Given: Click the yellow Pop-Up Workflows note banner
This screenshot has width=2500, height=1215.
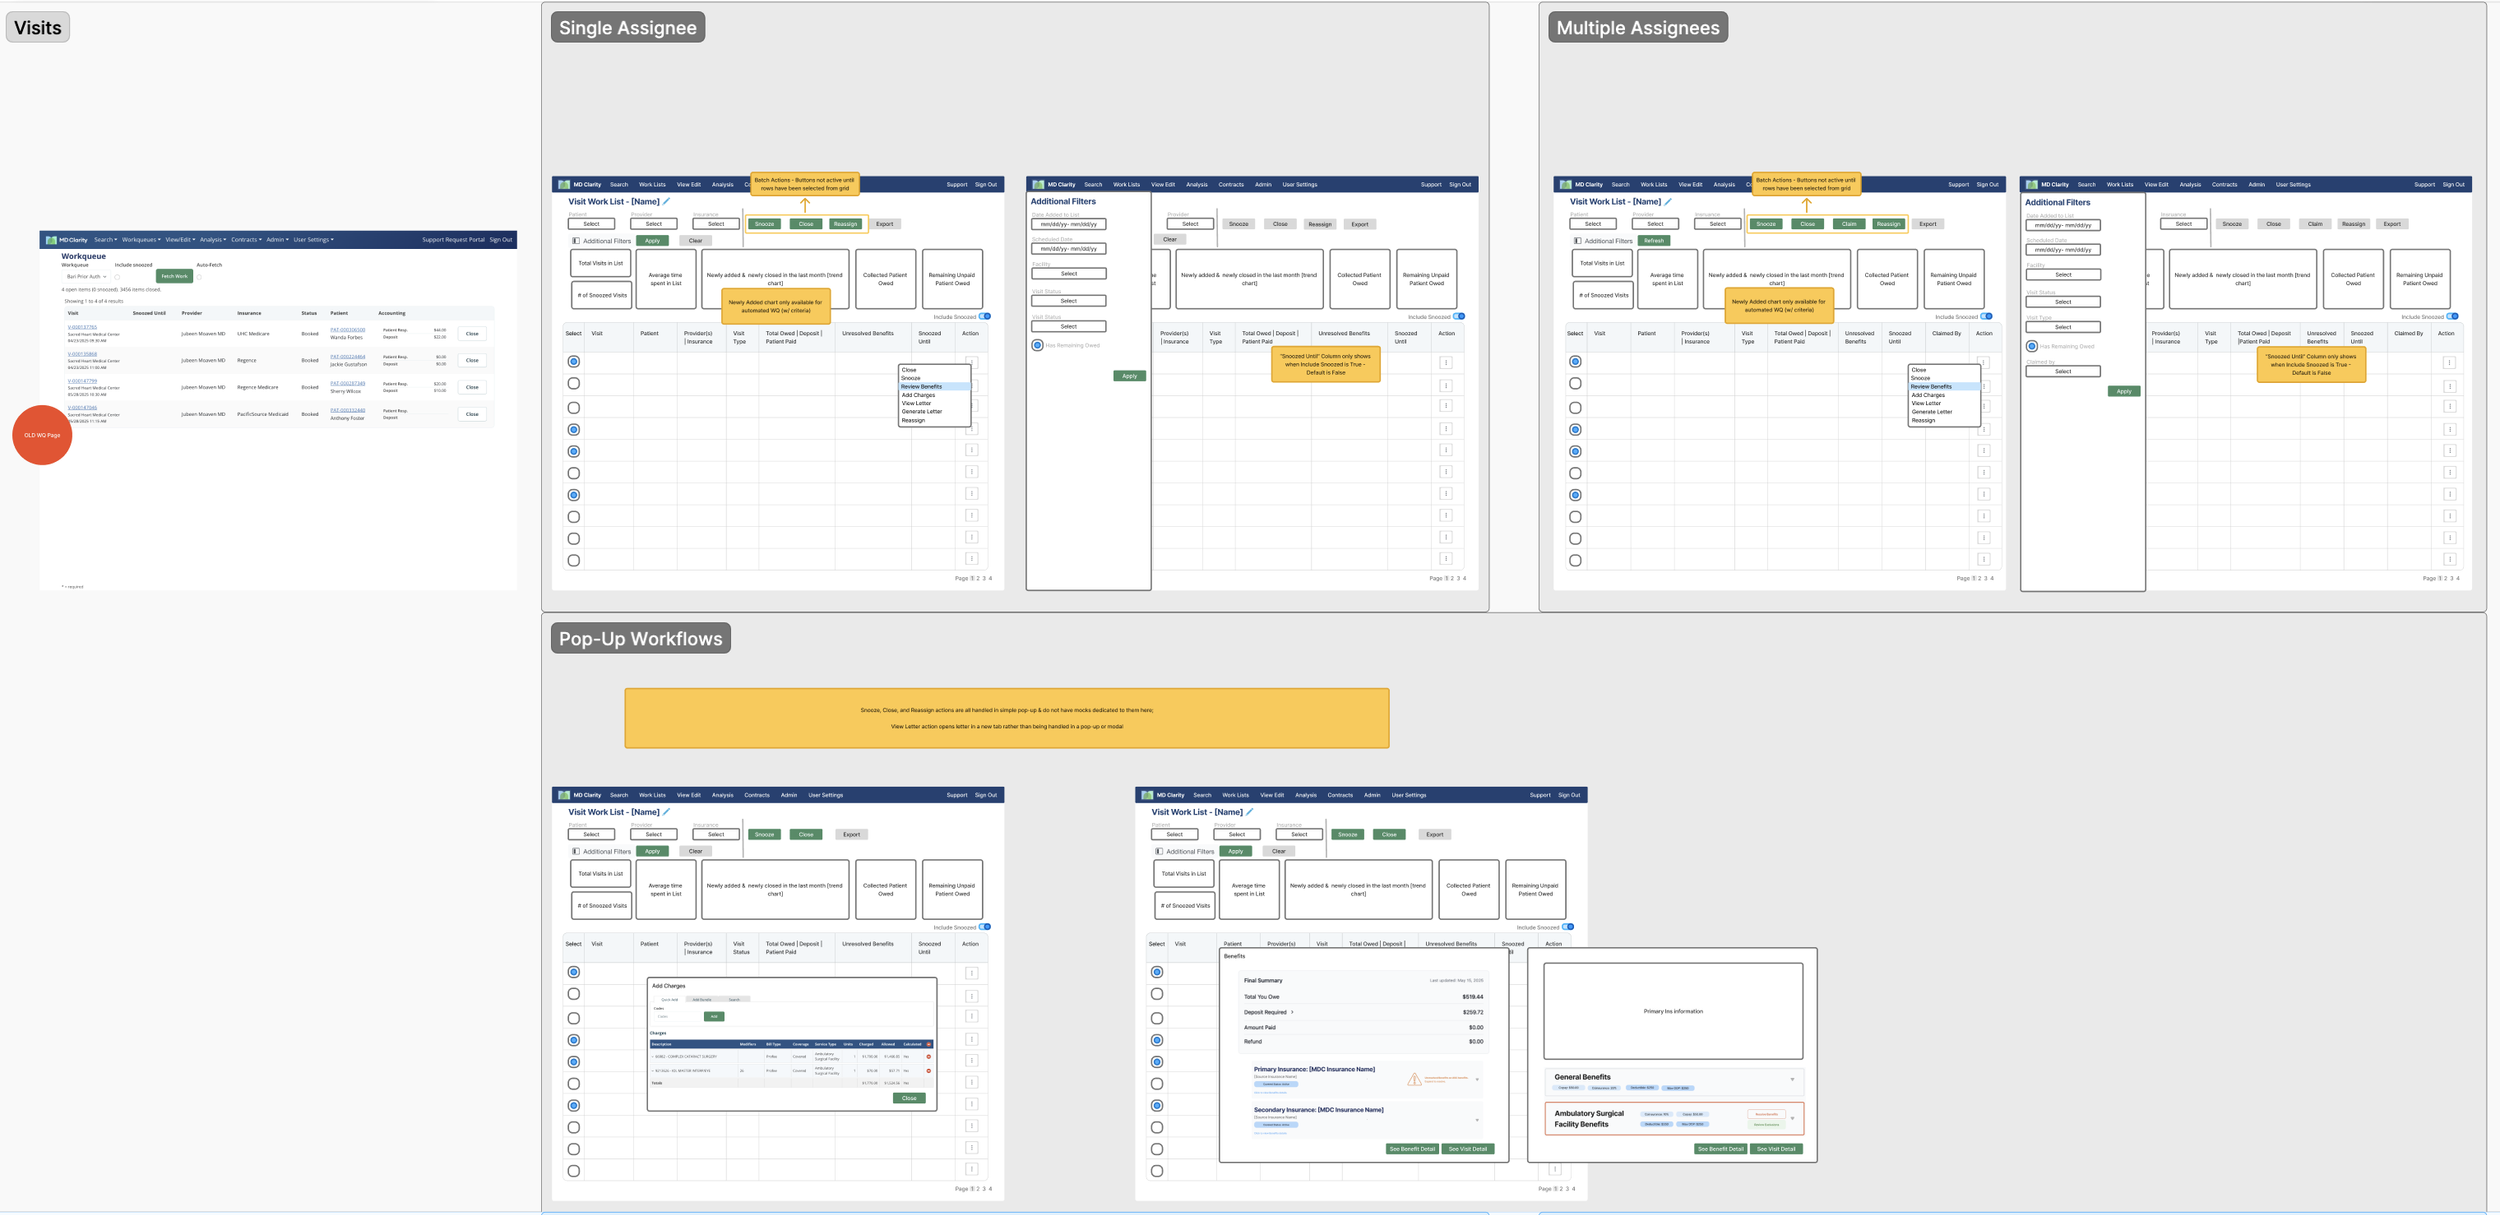Looking at the screenshot, I should click(1006, 718).
